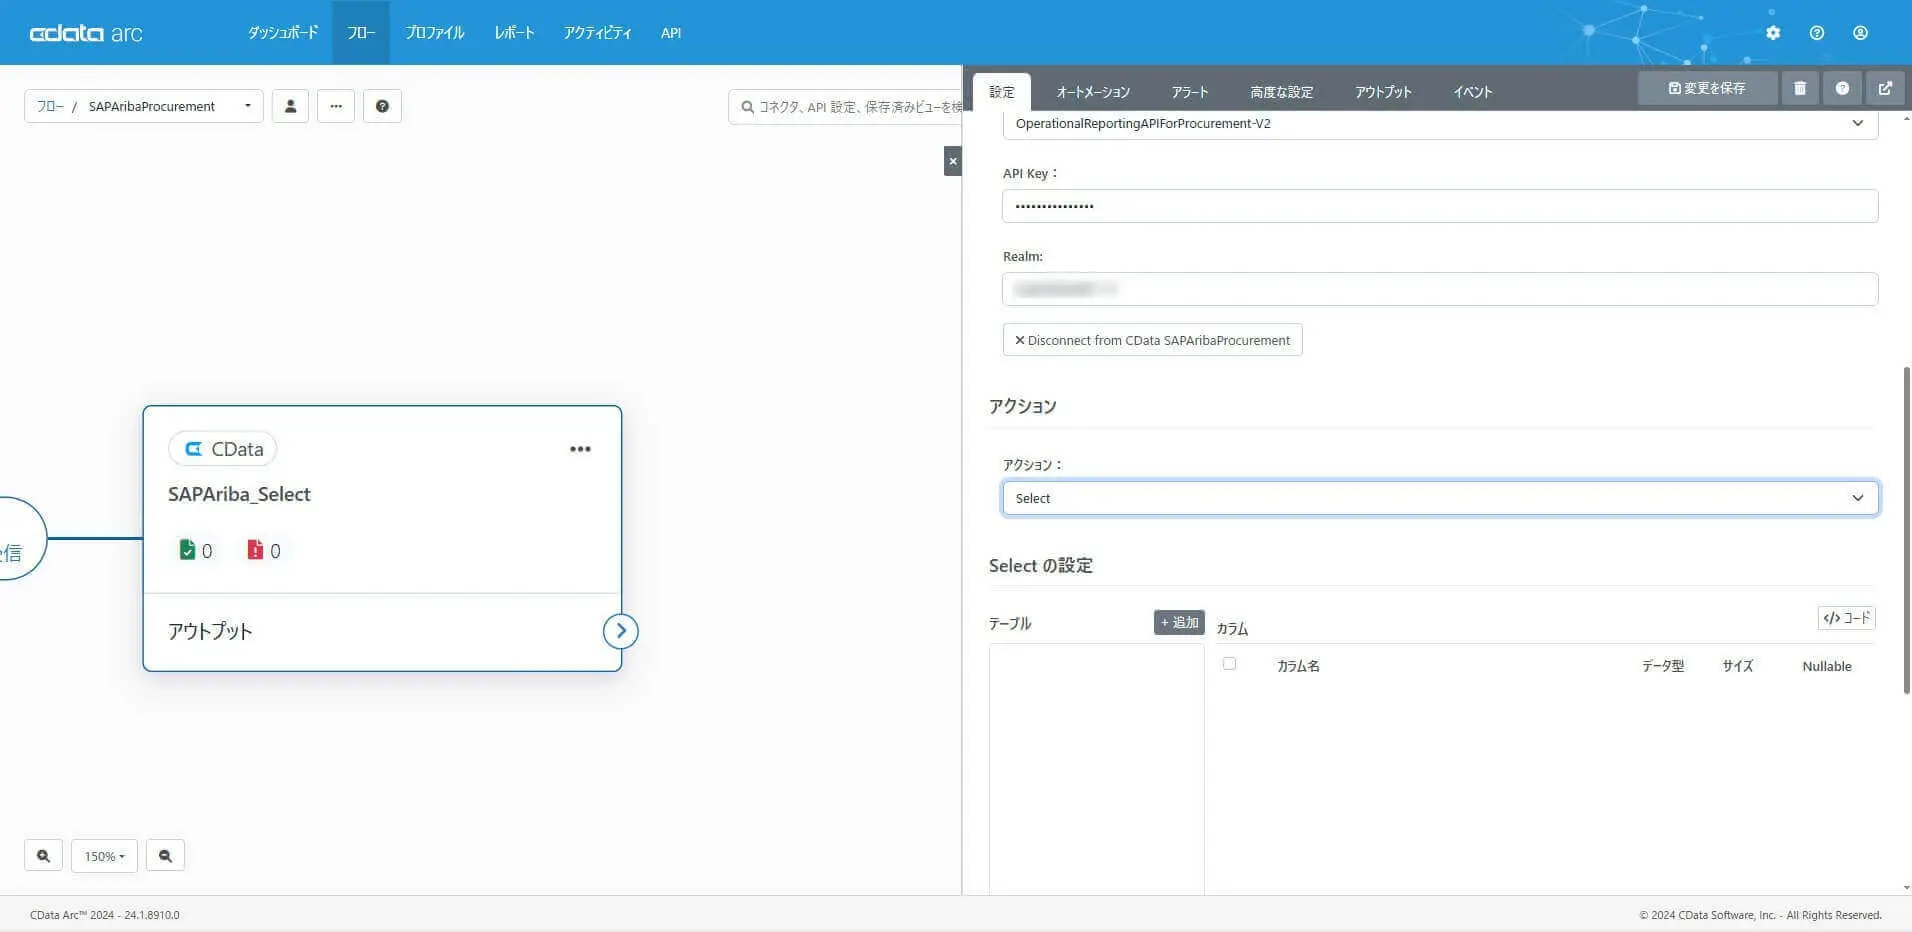Open the アクティビティ menu
The width and height of the screenshot is (1912, 932).
(x=597, y=33)
